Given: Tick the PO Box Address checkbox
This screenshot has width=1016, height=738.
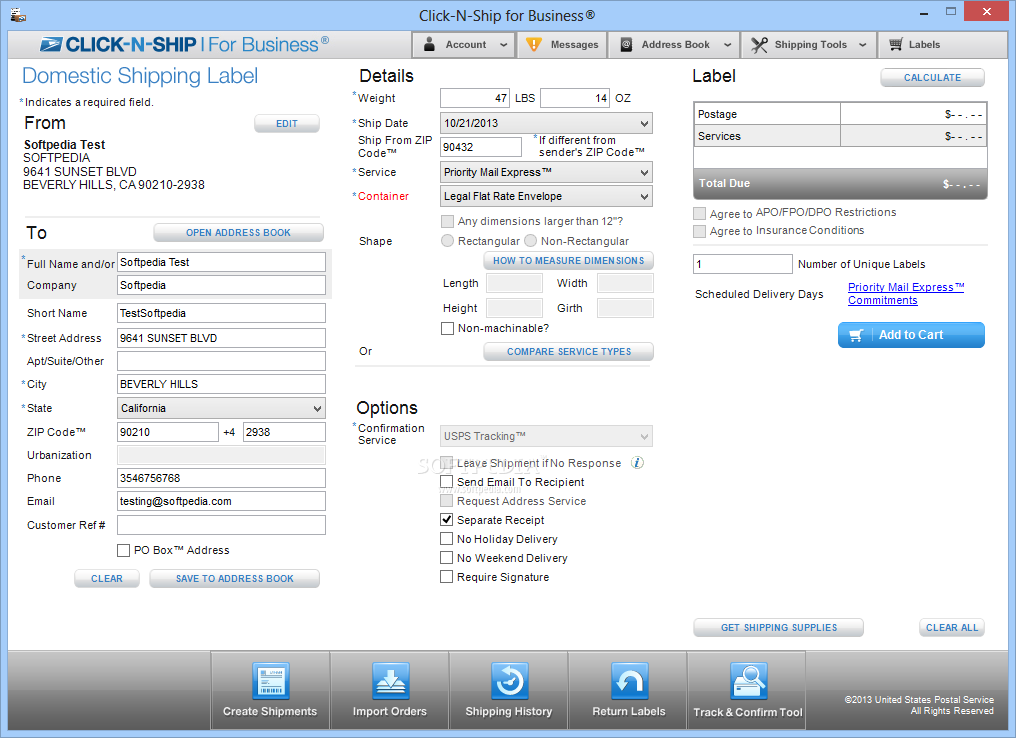Looking at the screenshot, I should (x=123, y=550).
